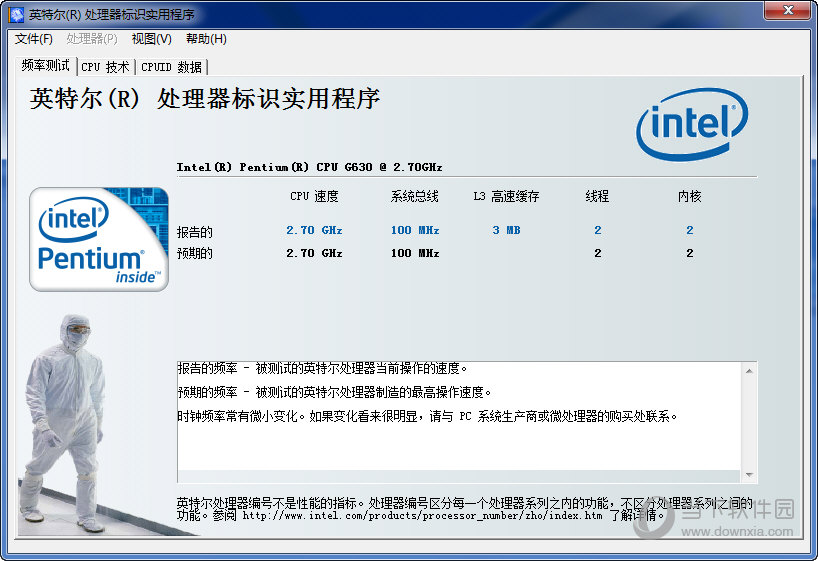The image size is (818, 561).
Task: Click the expected 100 MHz bus value in black
Action: click(415, 253)
